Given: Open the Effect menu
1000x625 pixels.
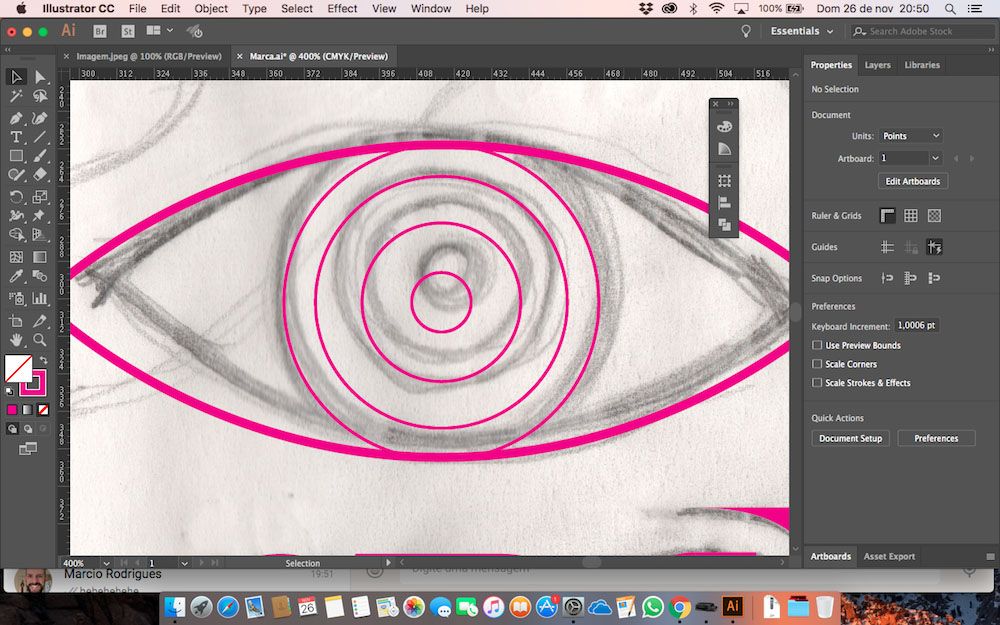Looking at the screenshot, I should coord(342,8).
